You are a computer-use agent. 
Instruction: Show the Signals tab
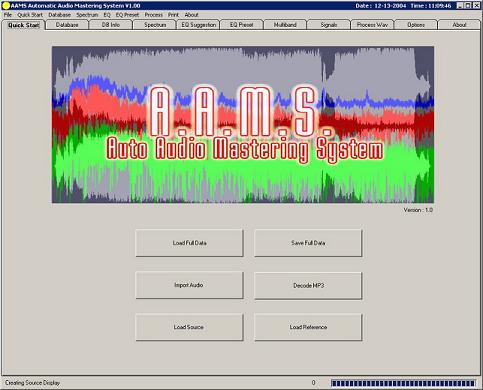329,25
